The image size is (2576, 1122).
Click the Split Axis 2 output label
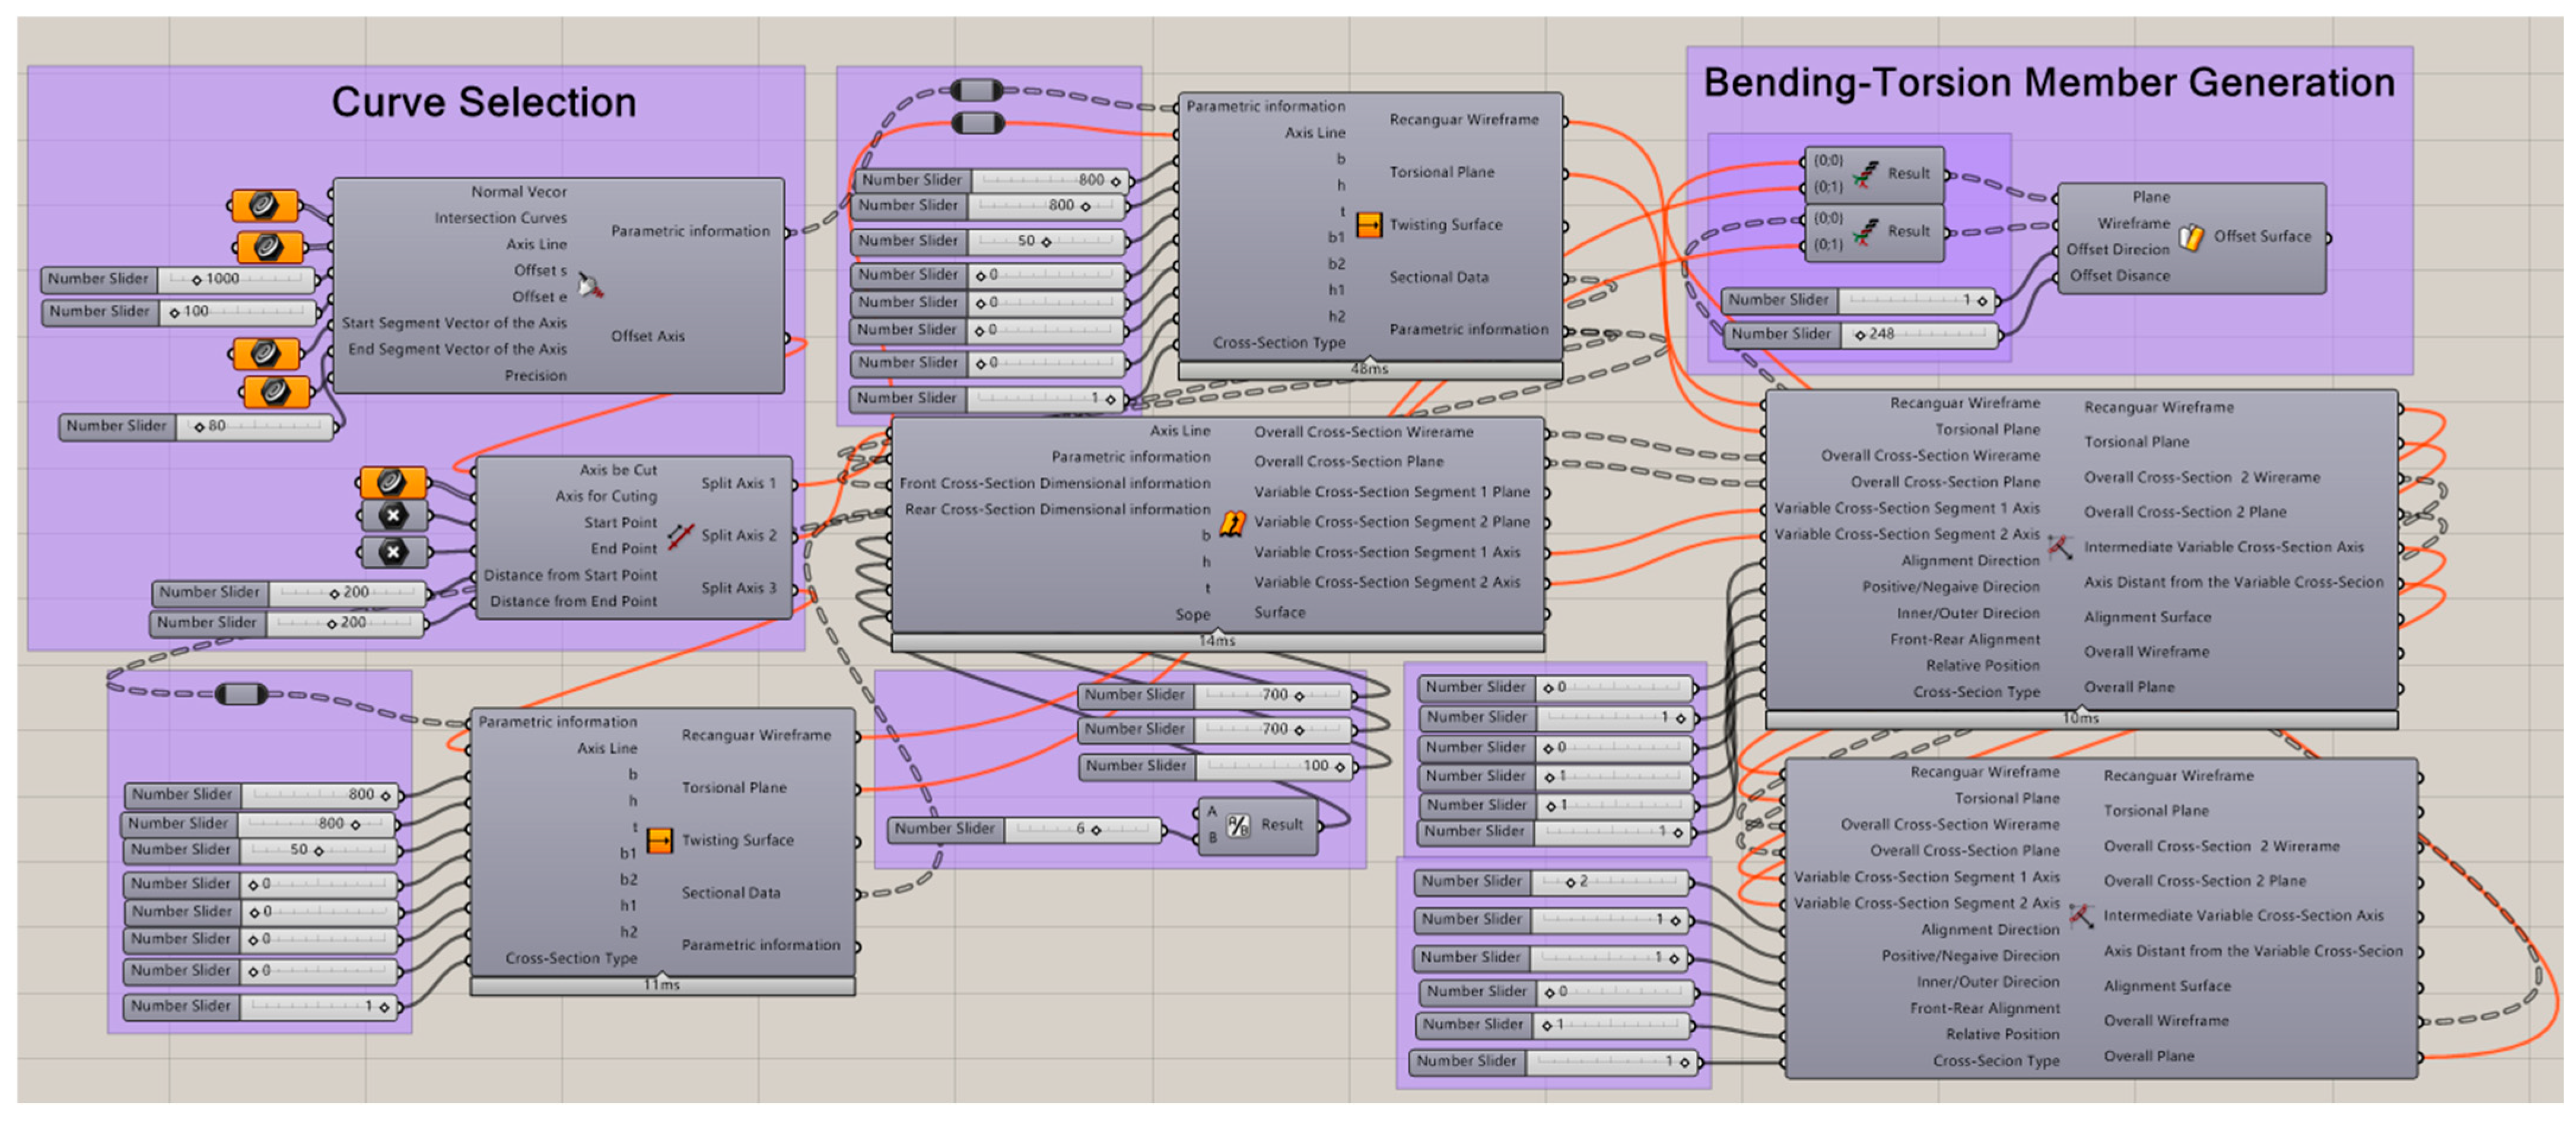[x=738, y=536]
